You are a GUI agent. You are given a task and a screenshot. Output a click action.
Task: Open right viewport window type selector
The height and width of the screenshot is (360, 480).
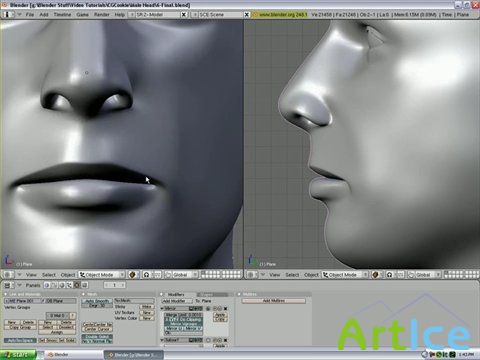pos(251,275)
